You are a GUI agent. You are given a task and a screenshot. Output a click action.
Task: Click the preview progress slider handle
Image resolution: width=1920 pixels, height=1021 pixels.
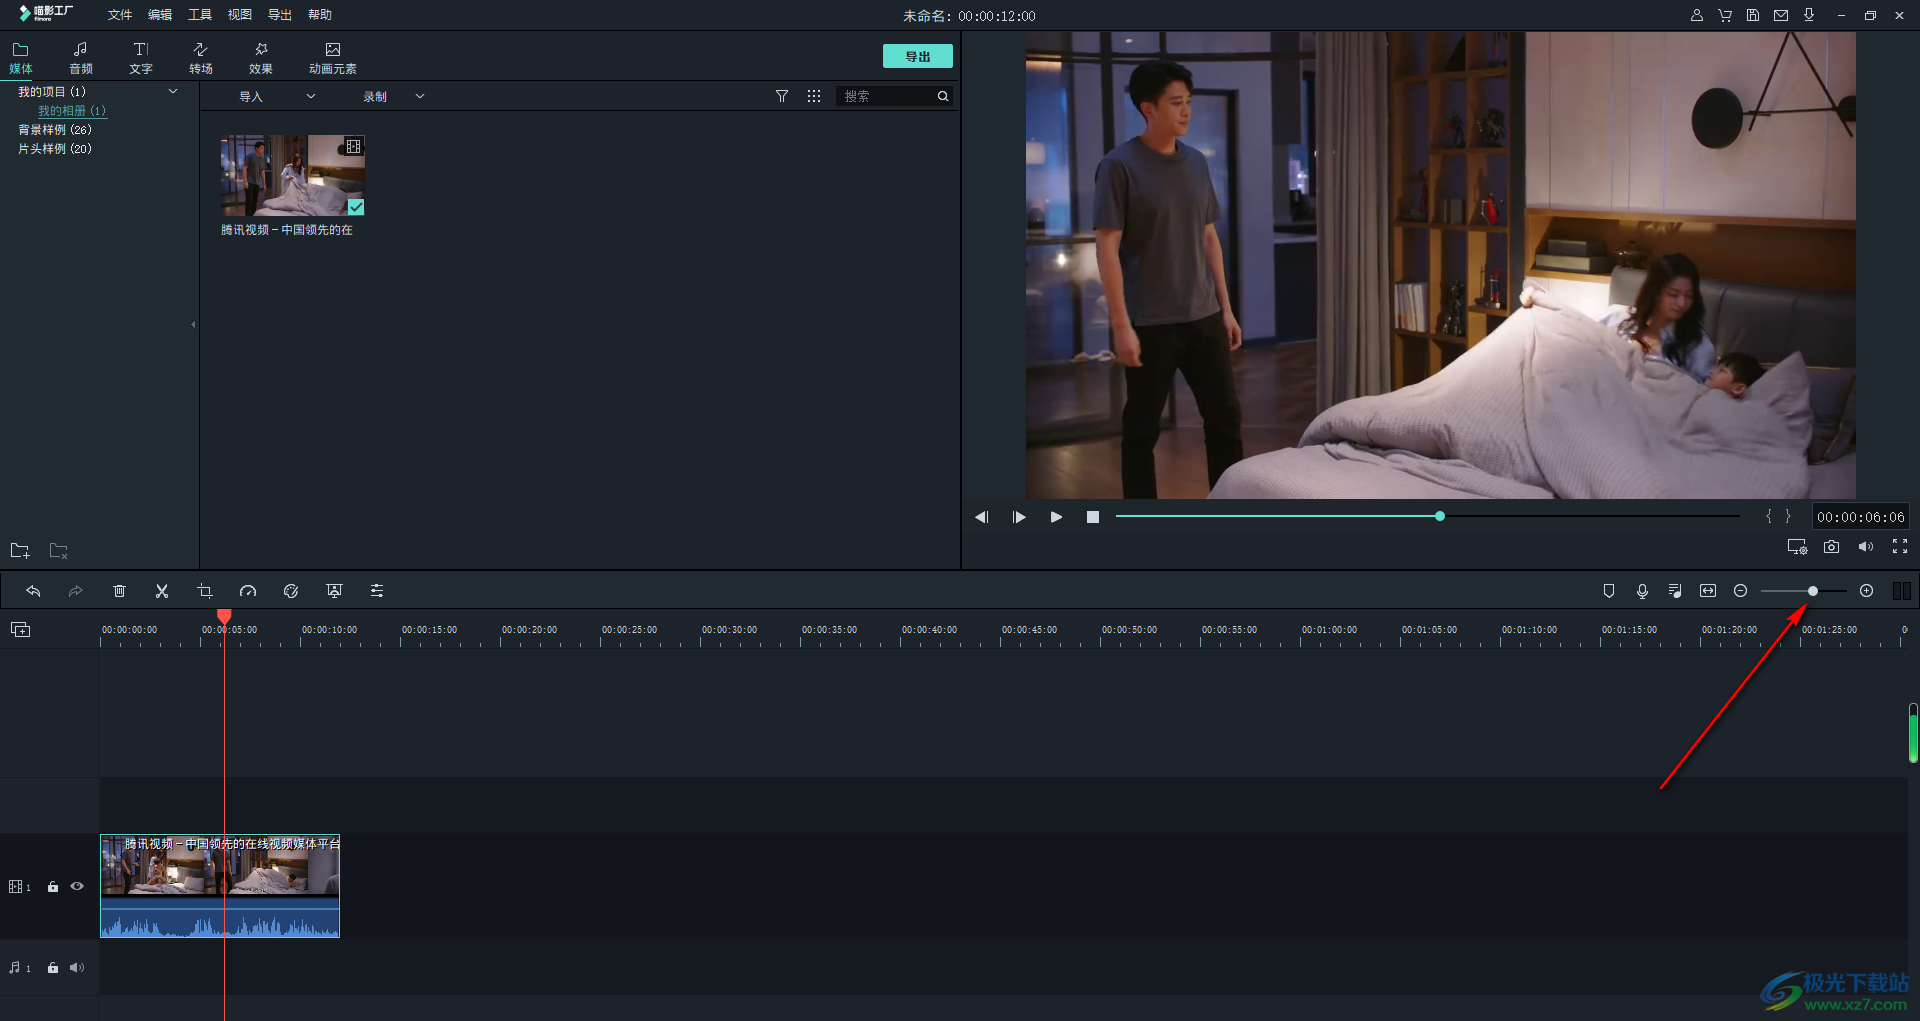point(1440,516)
